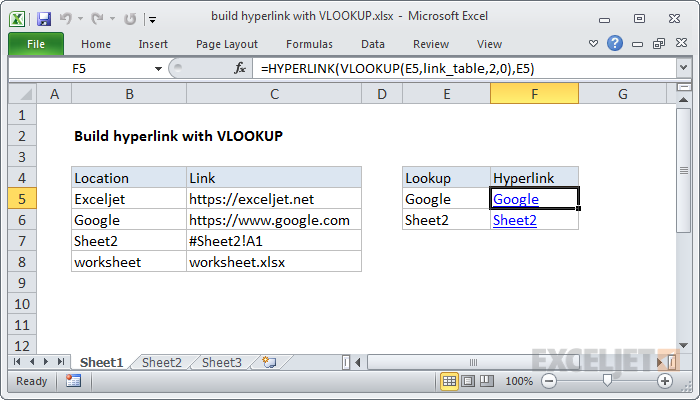Switch to Normal view in status bar
Image resolution: width=700 pixels, height=400 pixels.
449,381
